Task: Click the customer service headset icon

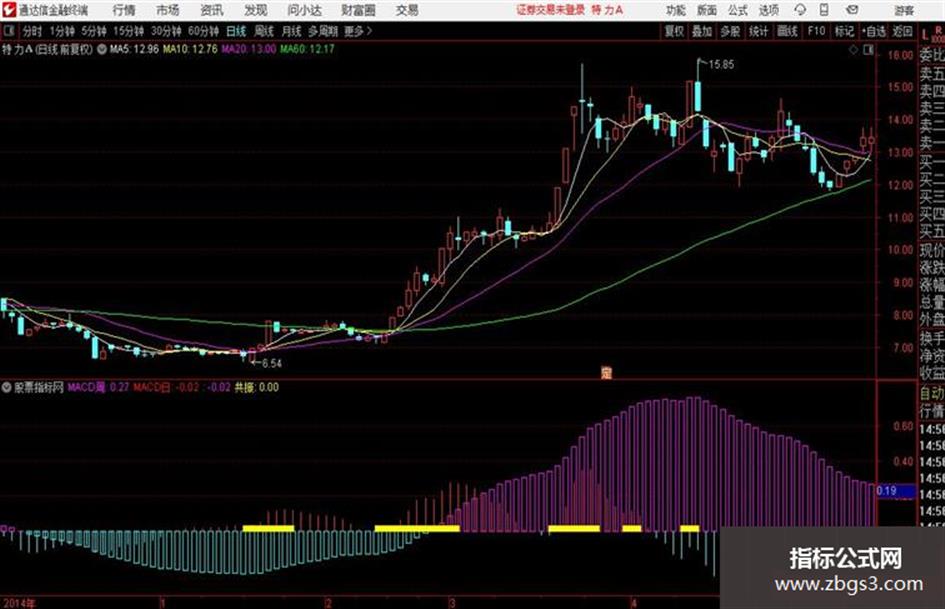Action: pos(800,10)
